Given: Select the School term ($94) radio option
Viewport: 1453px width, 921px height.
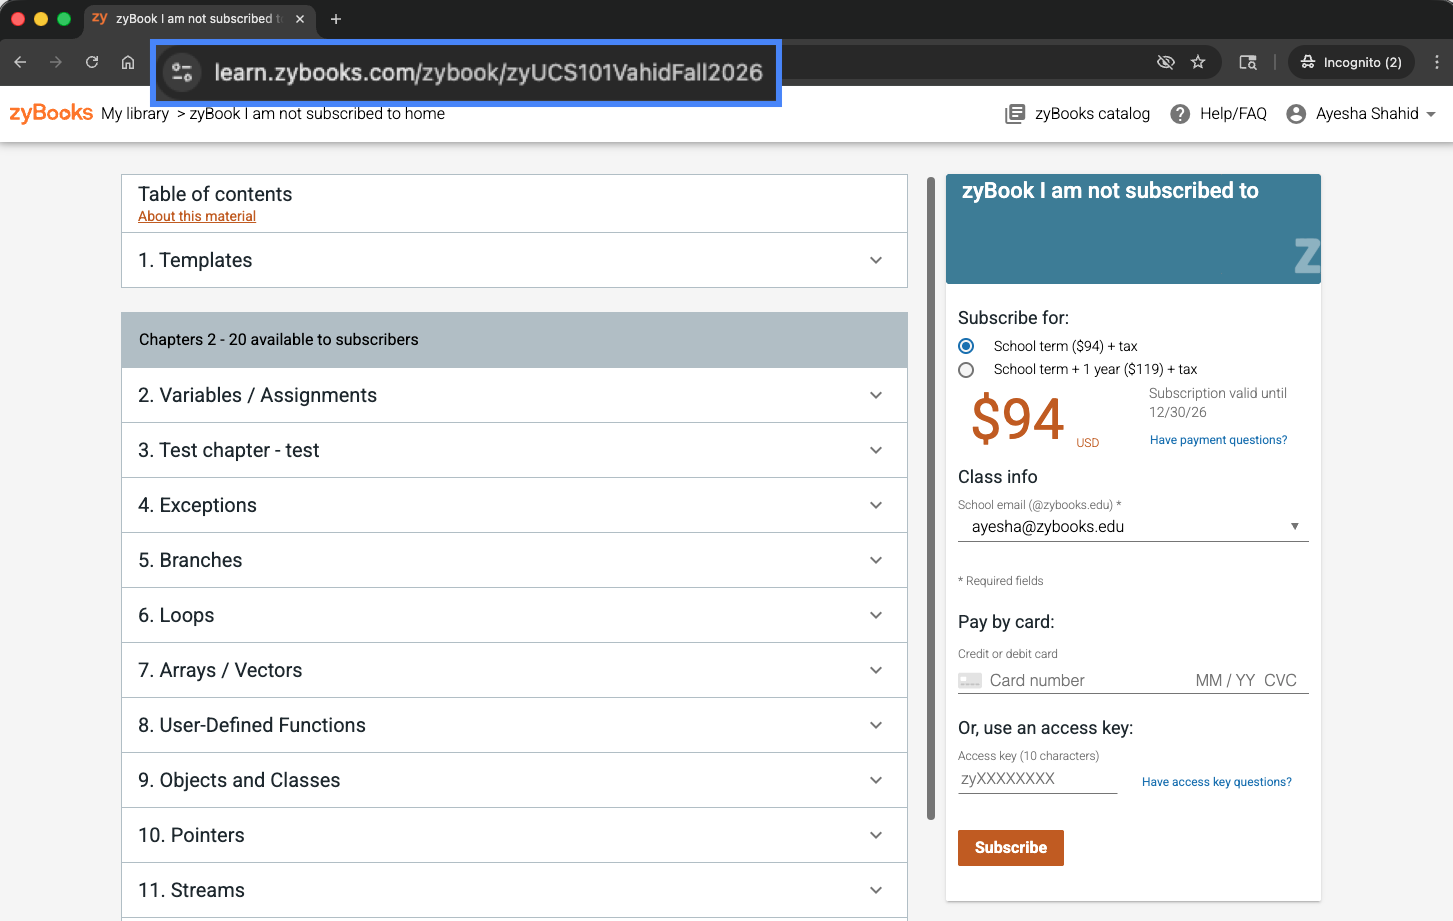Looking at the screenshot, I should (966, 346).
